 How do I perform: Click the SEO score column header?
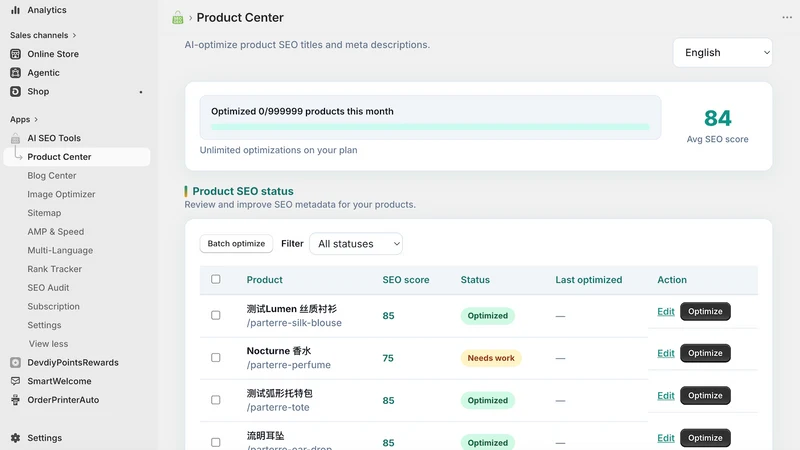[406, 280]
